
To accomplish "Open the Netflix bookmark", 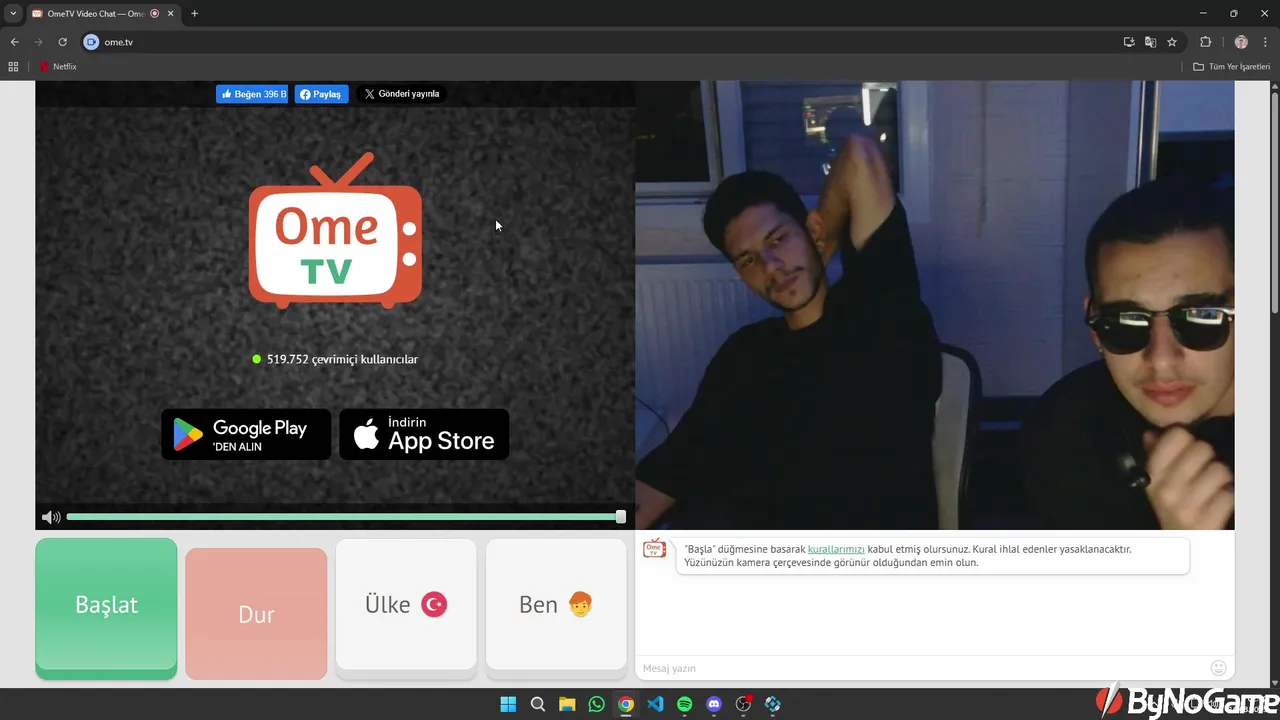I will (x=58, y=67).
